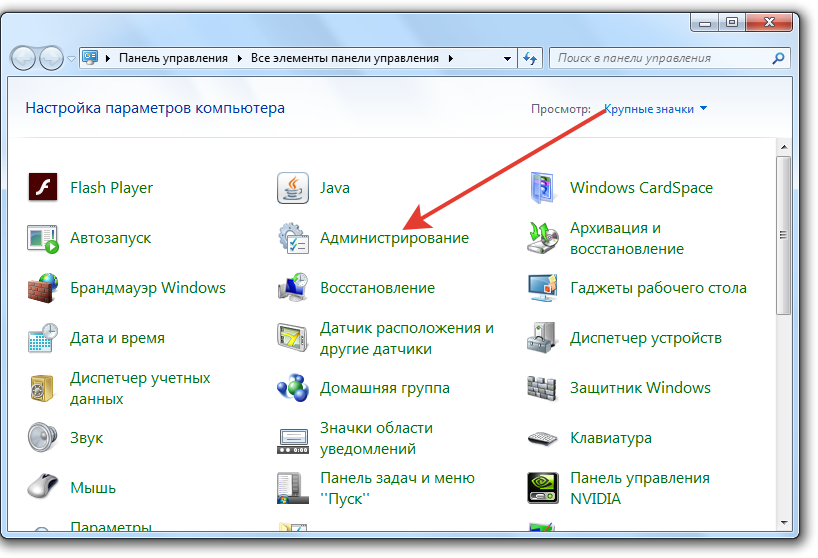Open the Гаджеты рабочего стола icon
Screen dimensions: 818x558
coord(543,288)
